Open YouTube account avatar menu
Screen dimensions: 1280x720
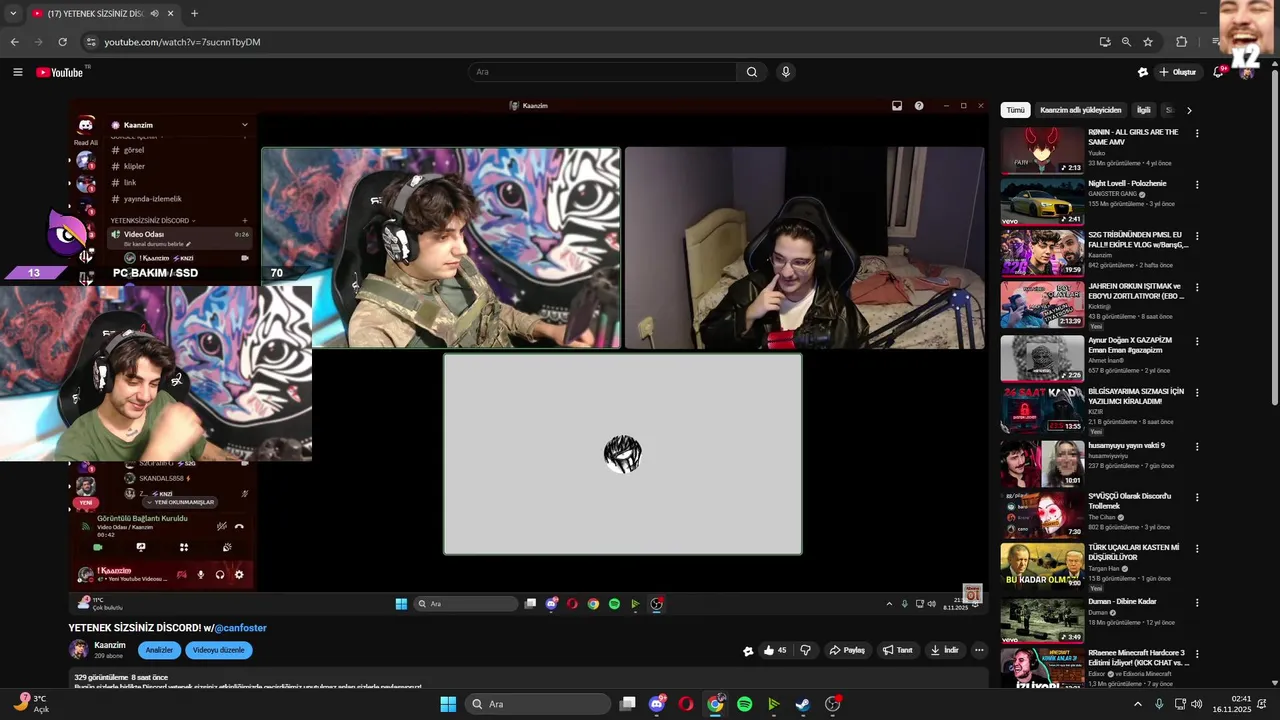point(1246,72)
